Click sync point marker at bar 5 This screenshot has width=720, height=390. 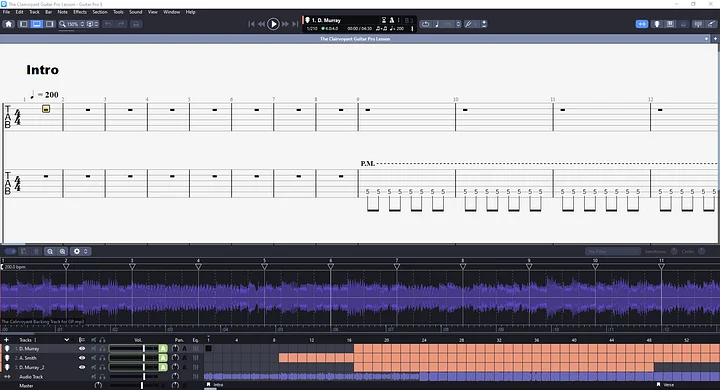[264, 266]
